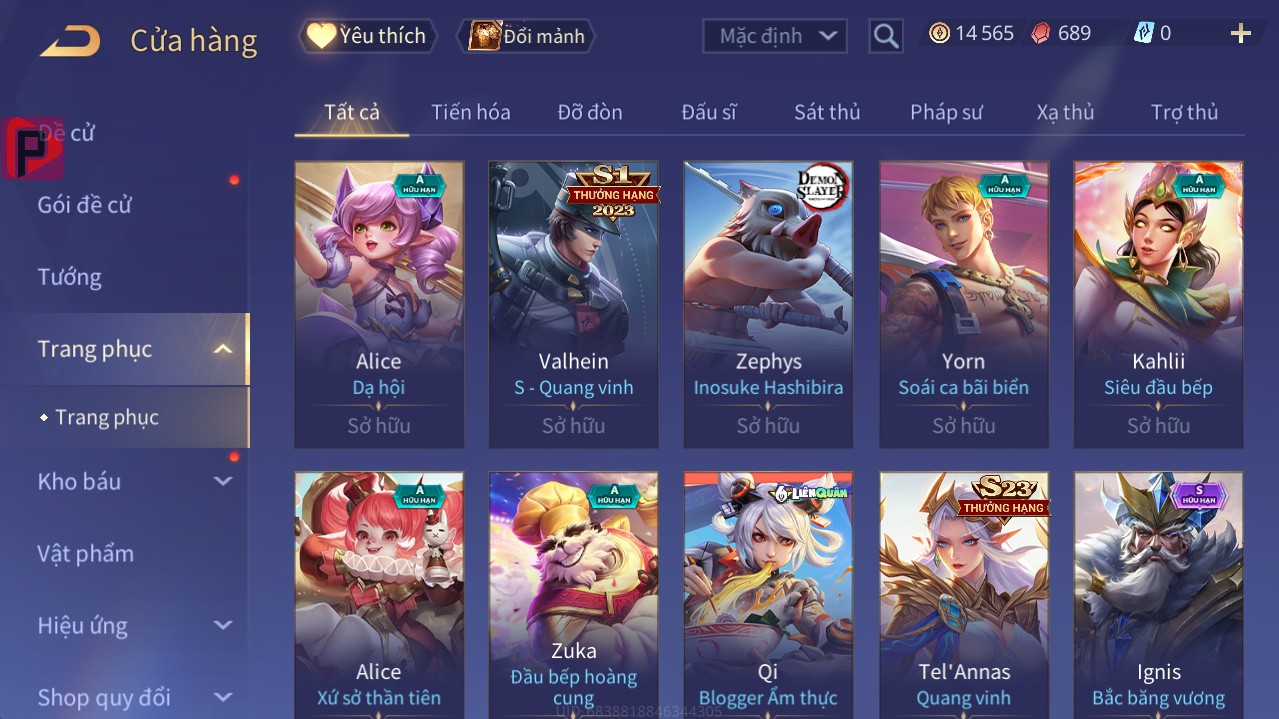Viewport: 1279px width, 719px height.
Task: Open the Mặc định sort dropdown
Action: [775, 36]
